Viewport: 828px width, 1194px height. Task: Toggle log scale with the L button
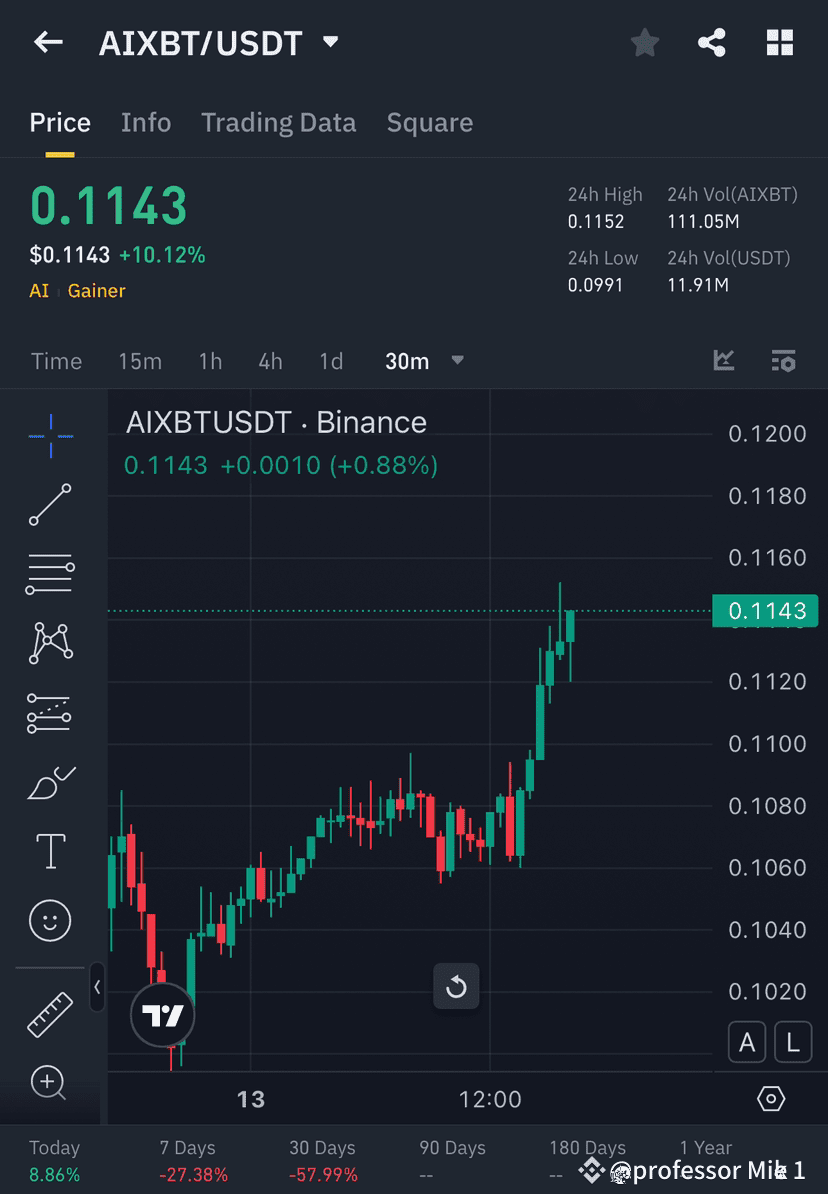(793, 1042)
